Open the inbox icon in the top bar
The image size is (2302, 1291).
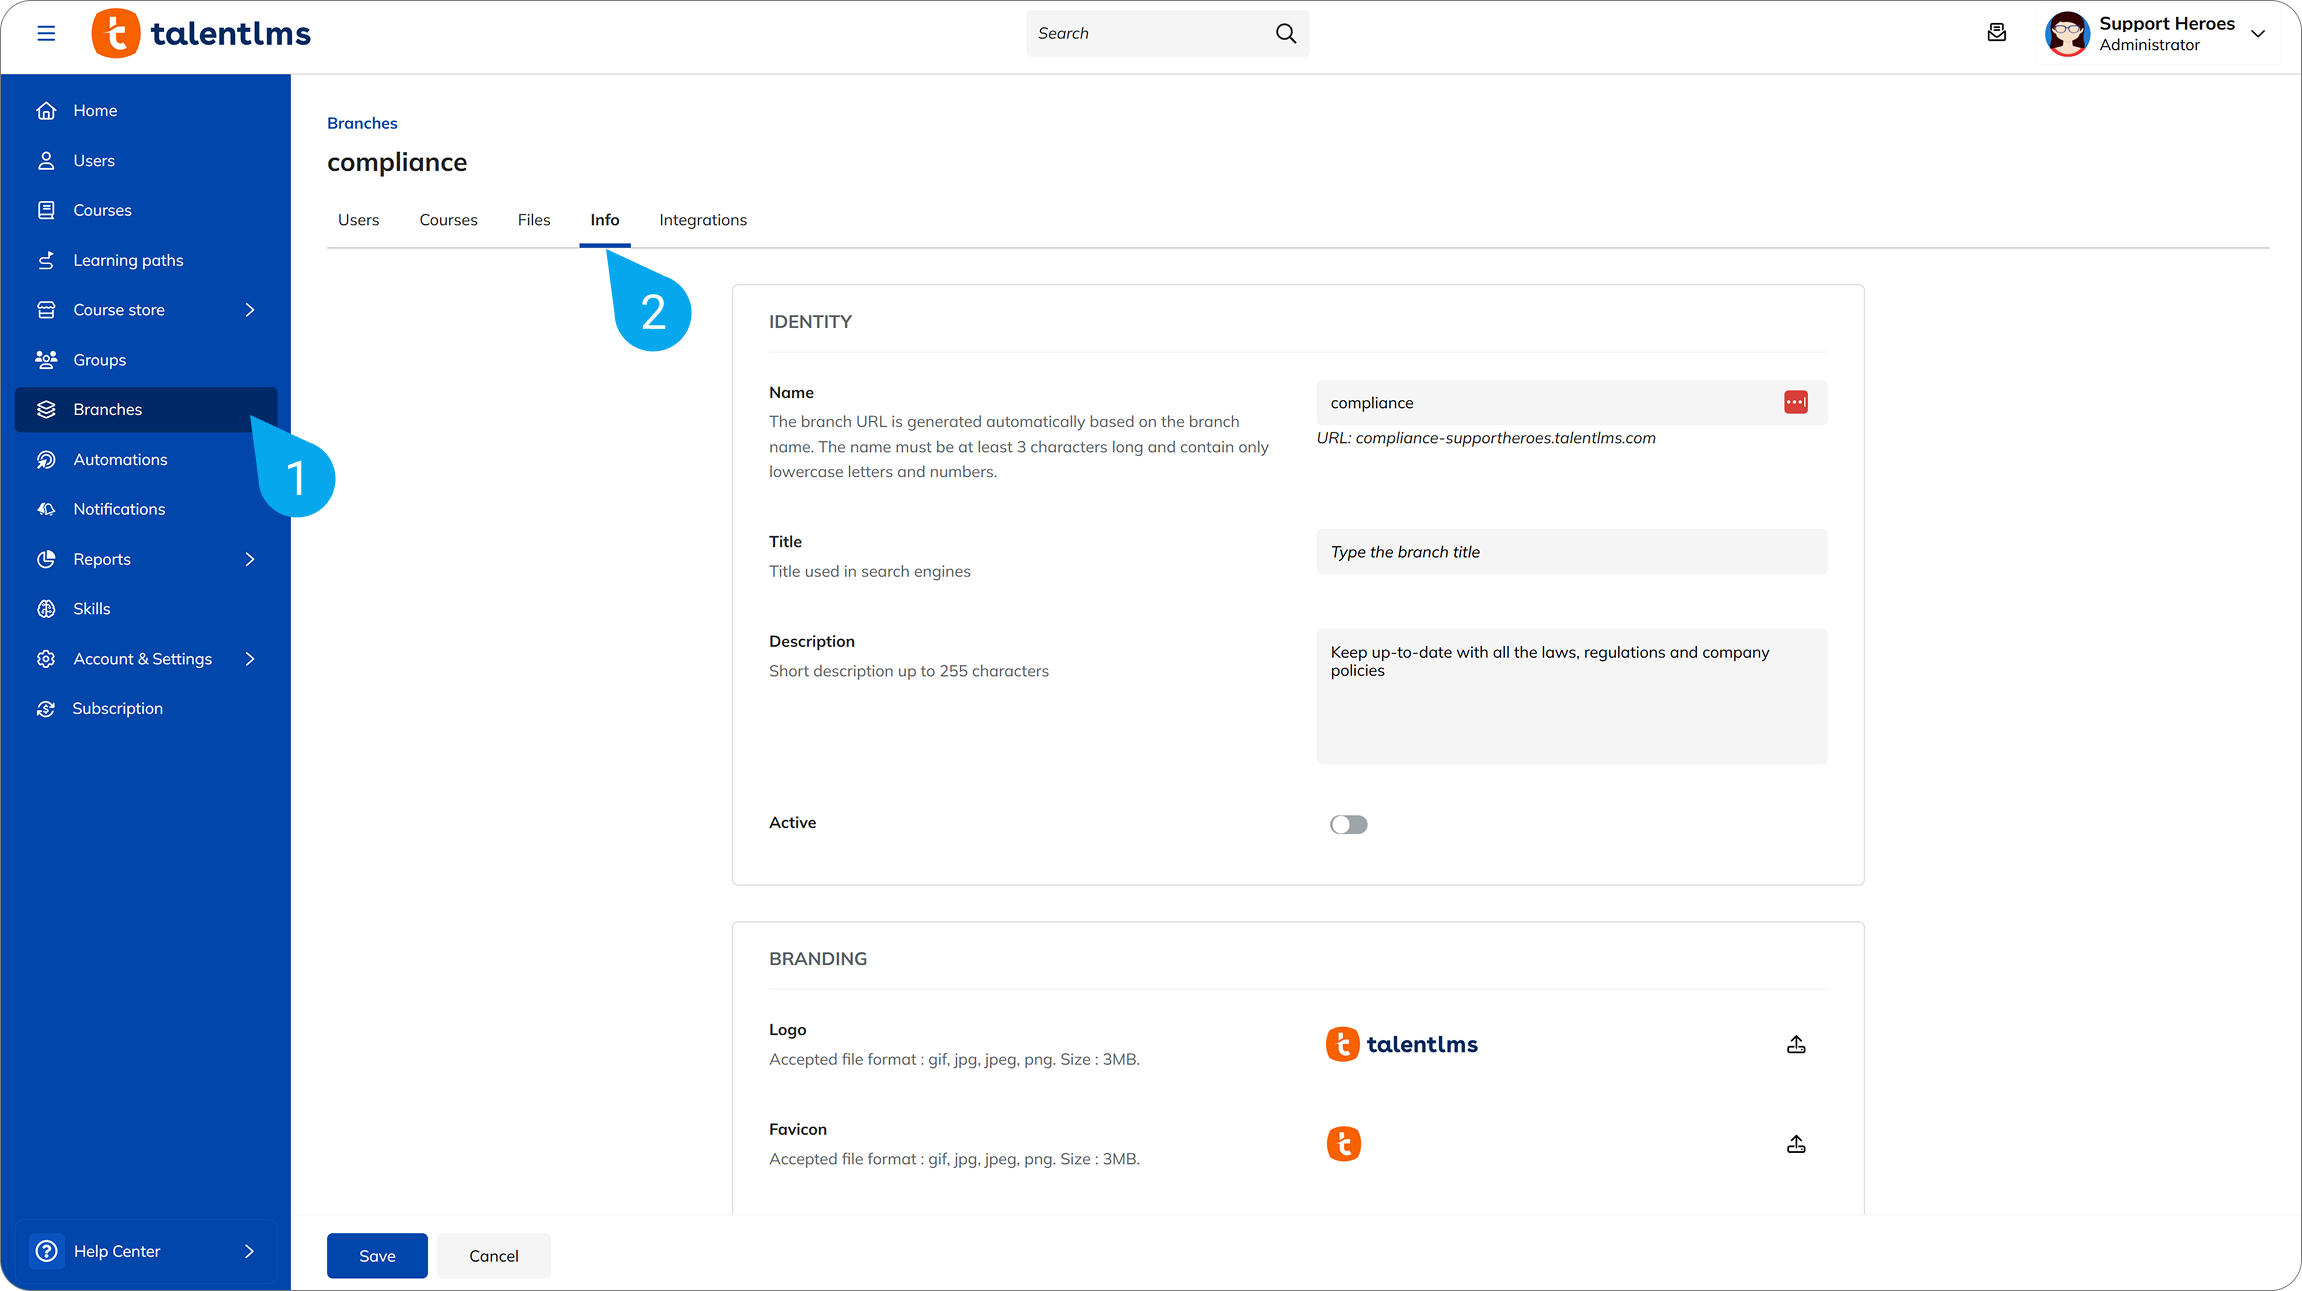pyautogui.click(x=1997, y=33)
